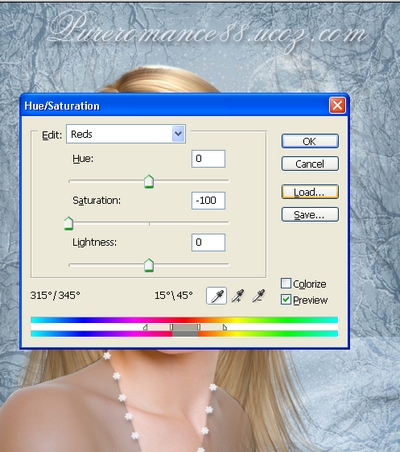Click the Load... button
The height and width of the screenshot is (452, 400).
pyautogui.click(x=310, y=192)
